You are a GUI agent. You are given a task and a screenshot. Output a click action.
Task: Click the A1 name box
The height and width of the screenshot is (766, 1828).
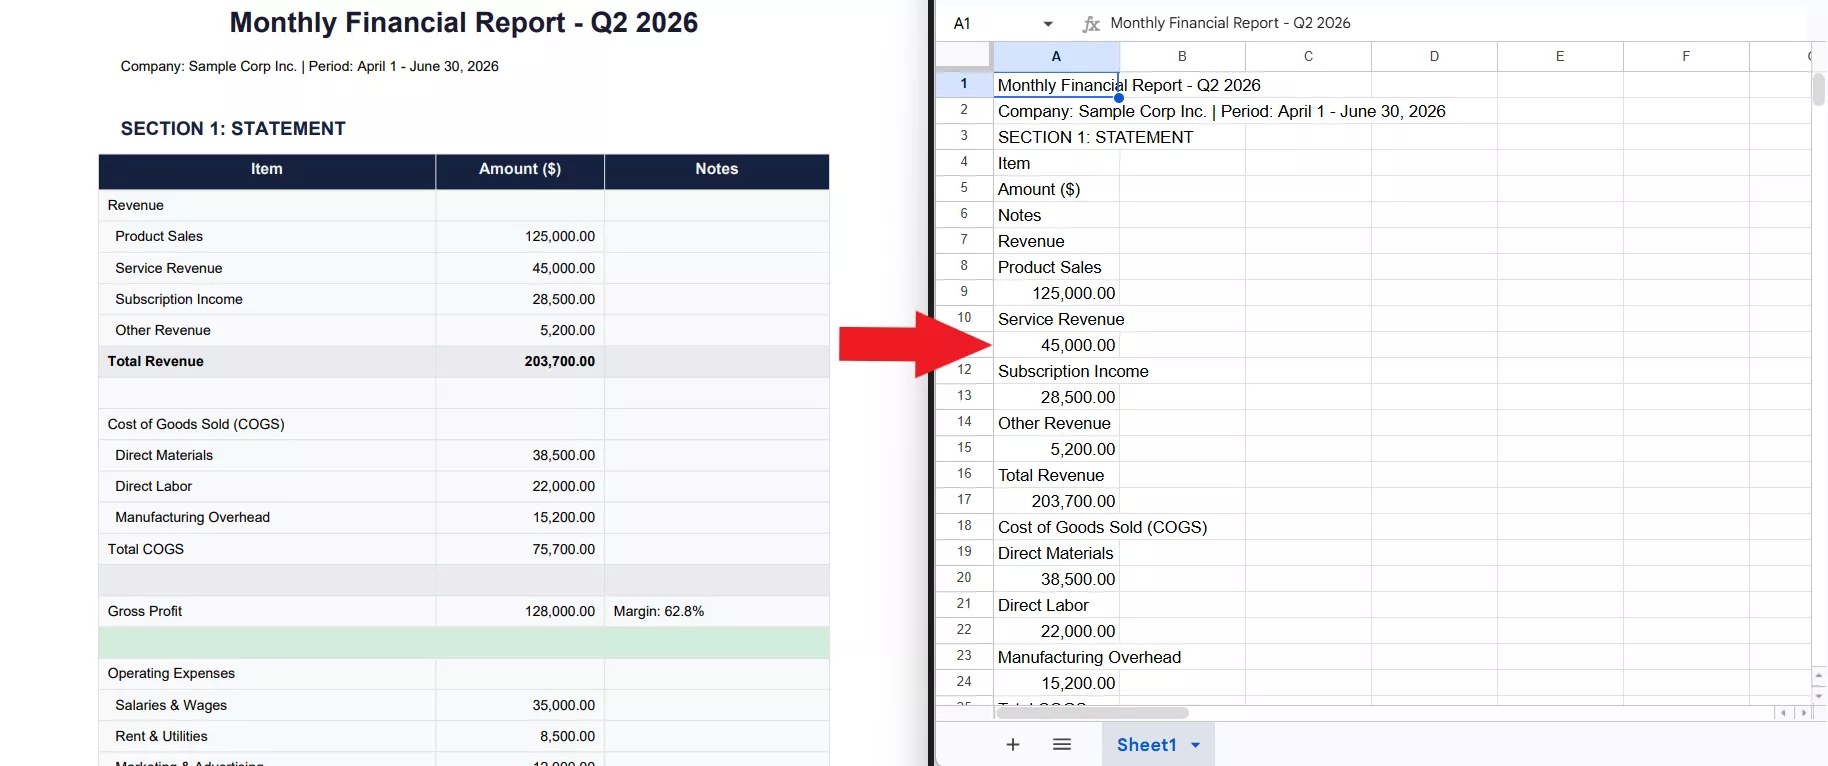click(x=963, y=23)
